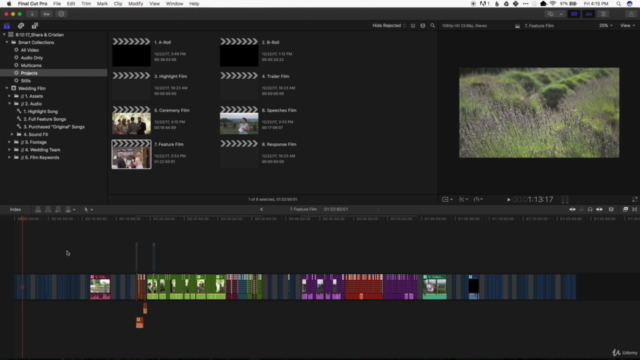Open the viewer View options dropdown

[627, 26]
